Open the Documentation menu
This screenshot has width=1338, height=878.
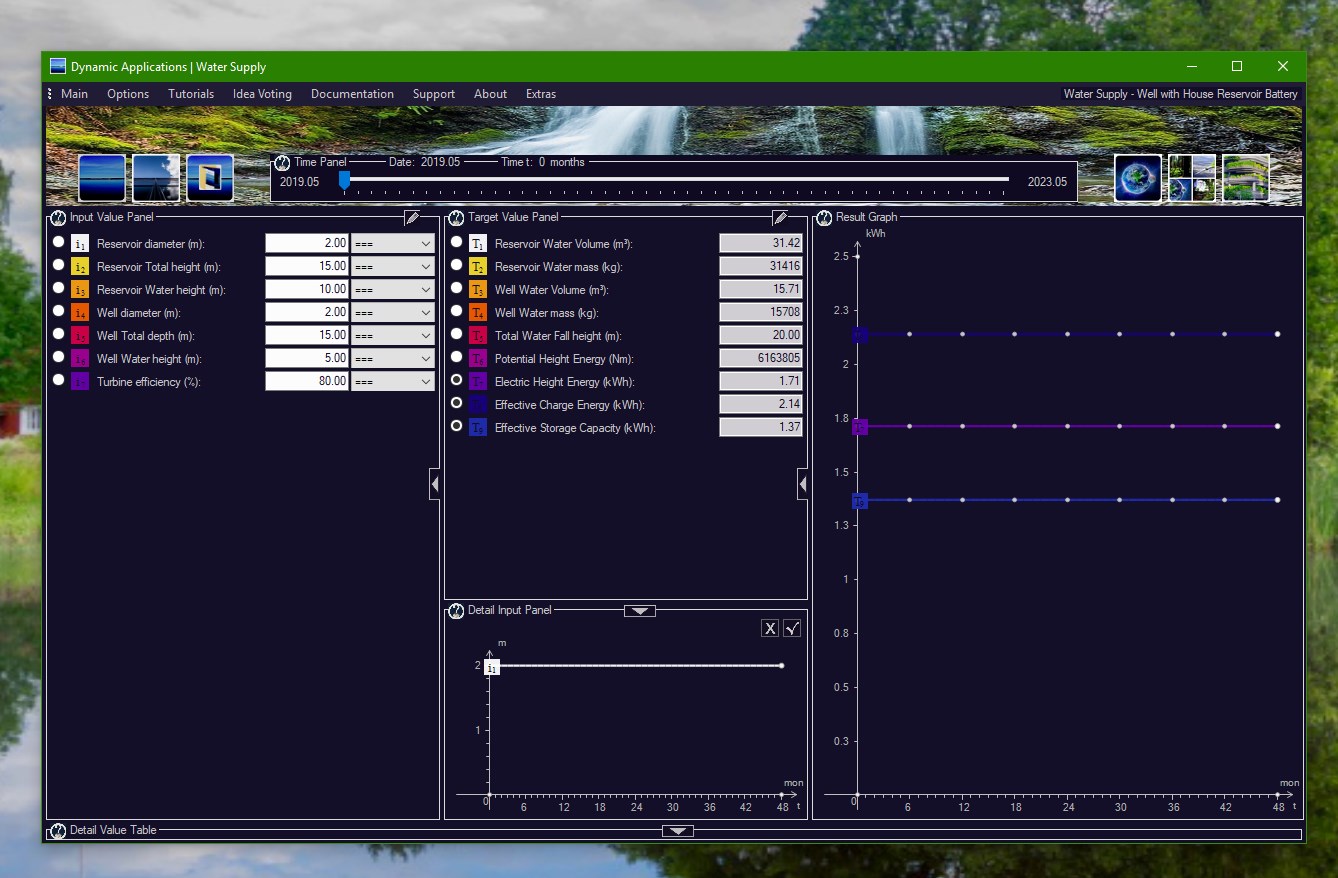[352, 94]
